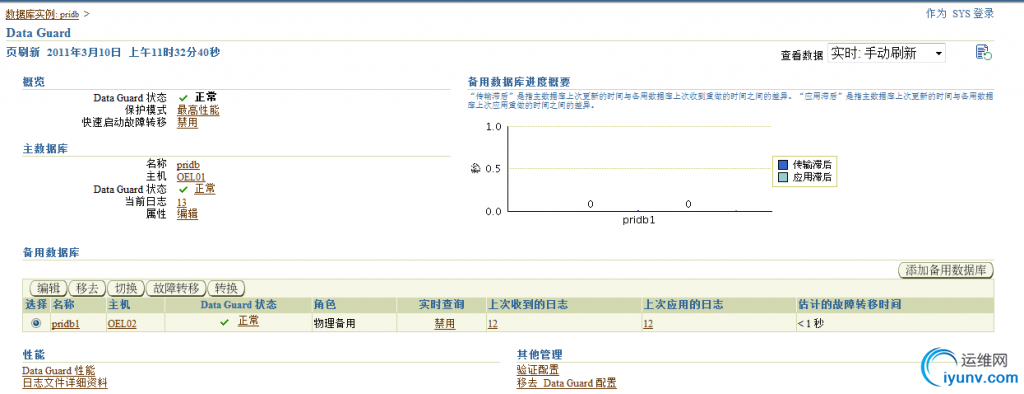1024x394 pixels.
Task: Click the 编辑 properties link
Action: tap(187, 214)
